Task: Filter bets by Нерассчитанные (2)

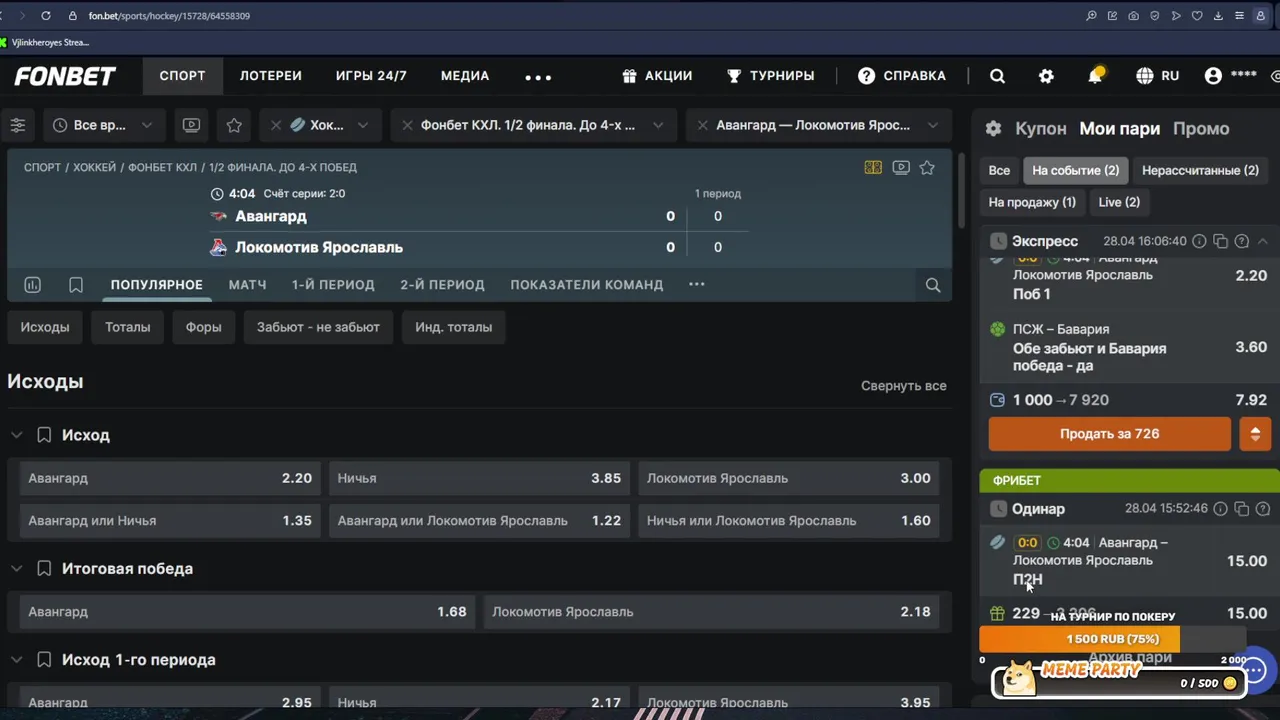Action: coord(1200,171)
